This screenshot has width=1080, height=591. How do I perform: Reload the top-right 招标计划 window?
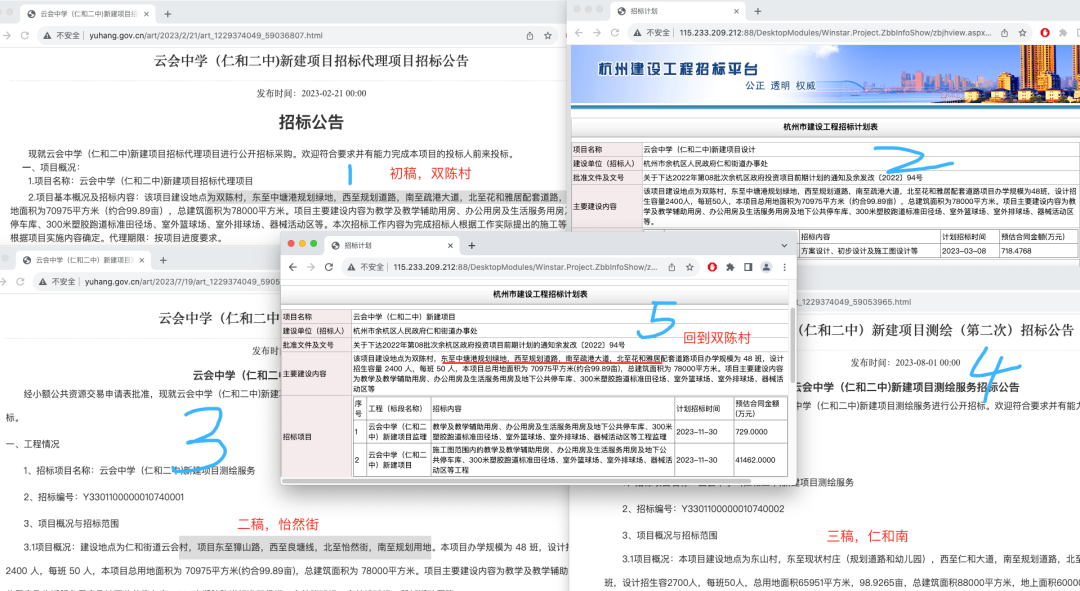pyautogui.click(x=614, y=32)
